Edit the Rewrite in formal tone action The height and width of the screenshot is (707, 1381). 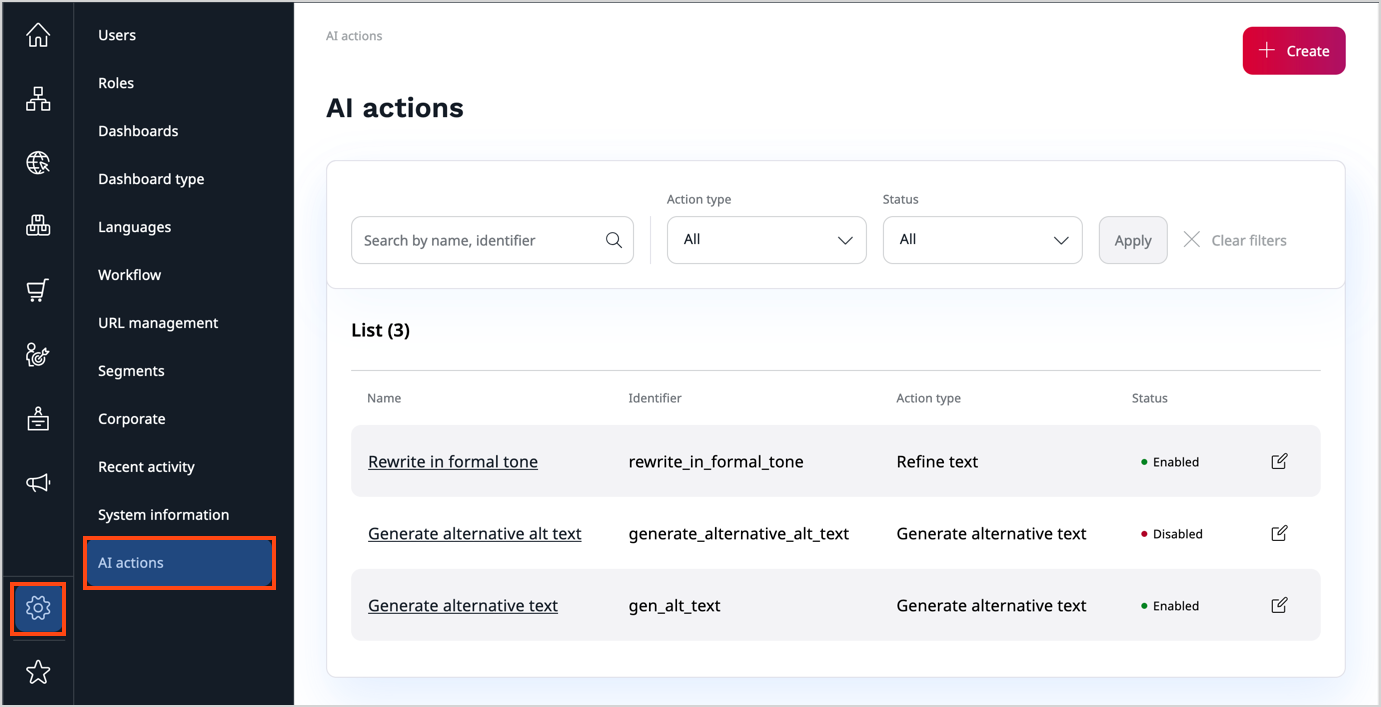click(1278, 461)
